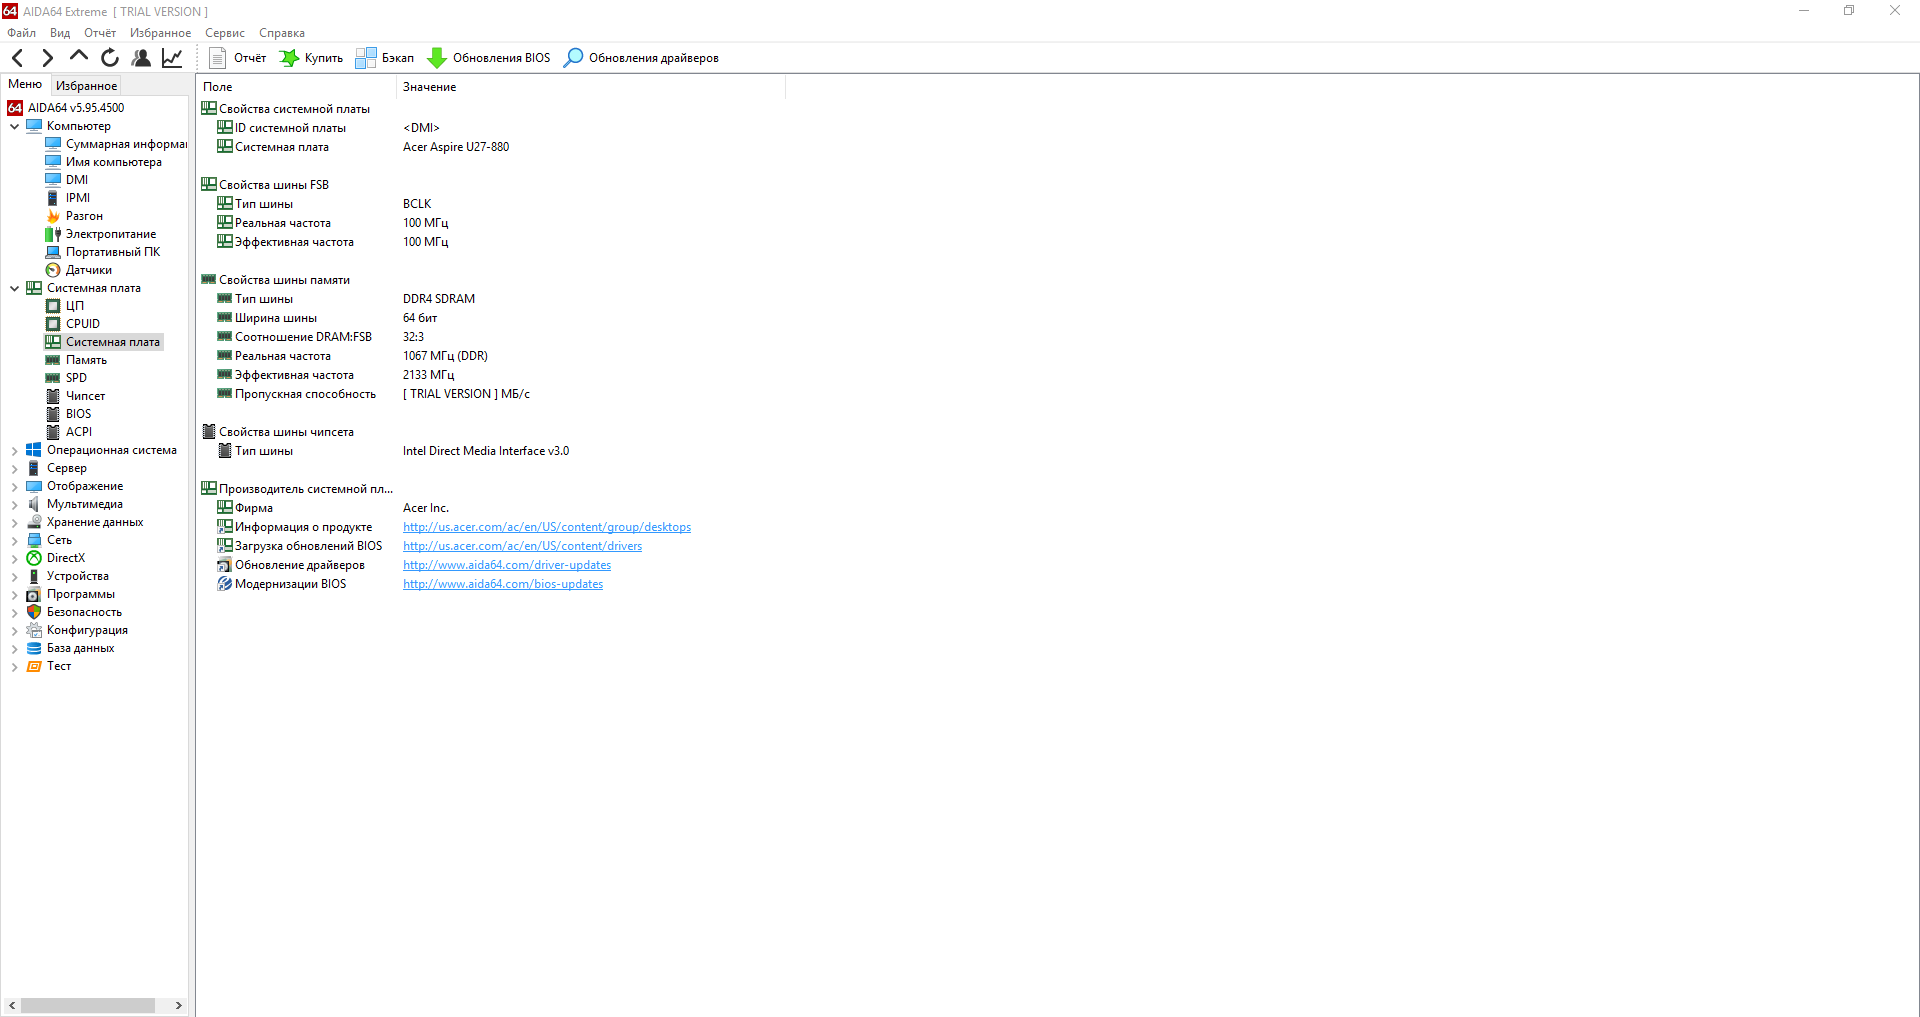Image resolution: width=1920 pixels, height=1017 pixels.
Task: Open the Сервис menu
Action: pyautogui.click(x=225, y=33)
